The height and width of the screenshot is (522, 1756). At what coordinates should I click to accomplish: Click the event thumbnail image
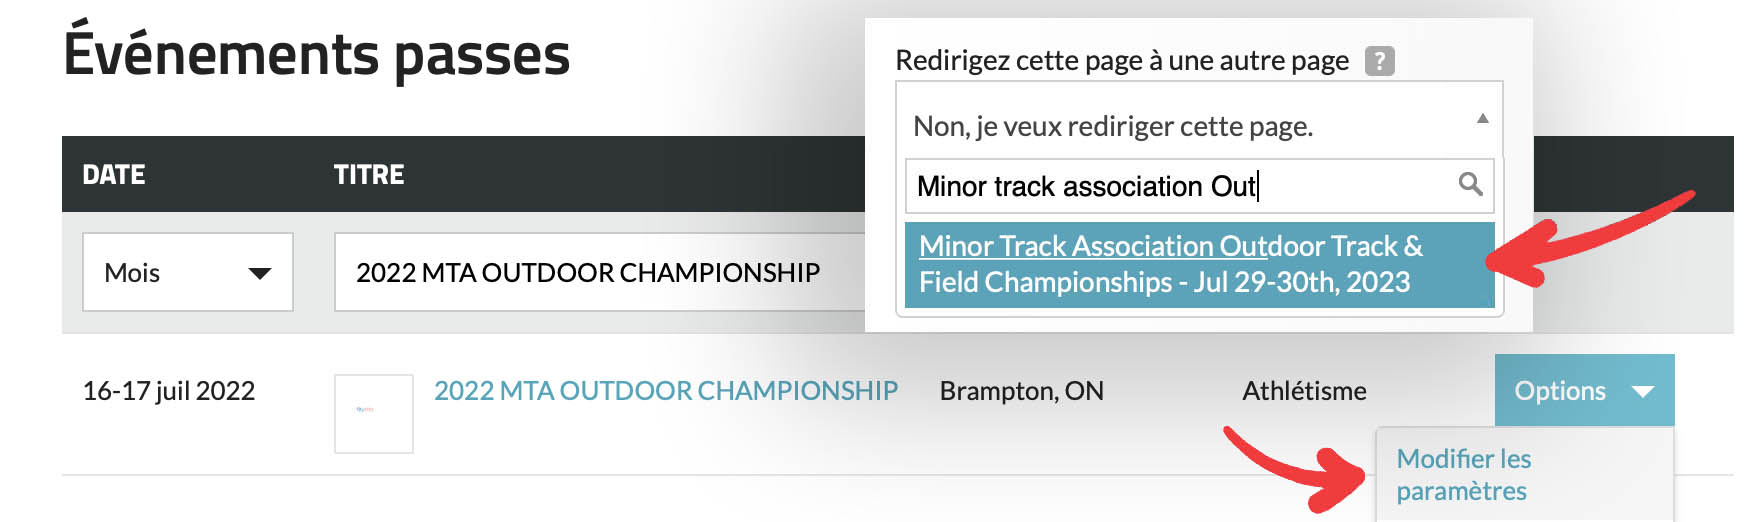pos(373,413)
